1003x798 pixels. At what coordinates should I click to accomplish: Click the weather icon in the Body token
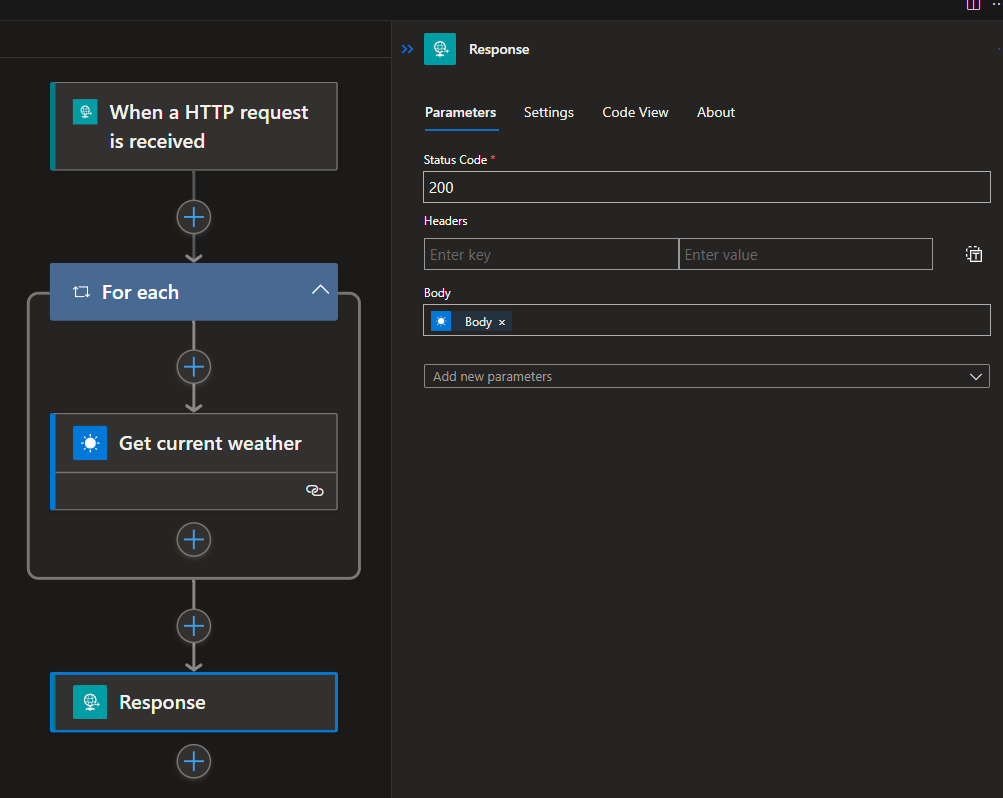(x=441, y=321)
